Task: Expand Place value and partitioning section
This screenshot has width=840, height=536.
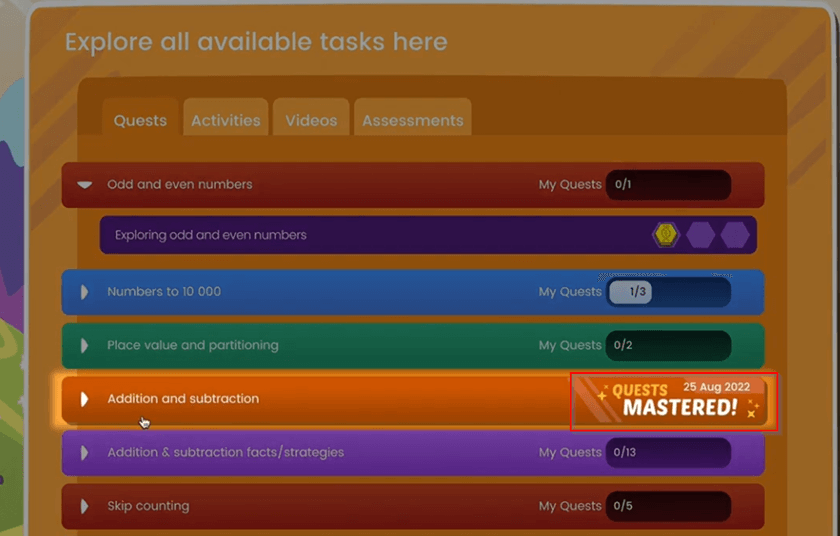Action: click(84, 345)
